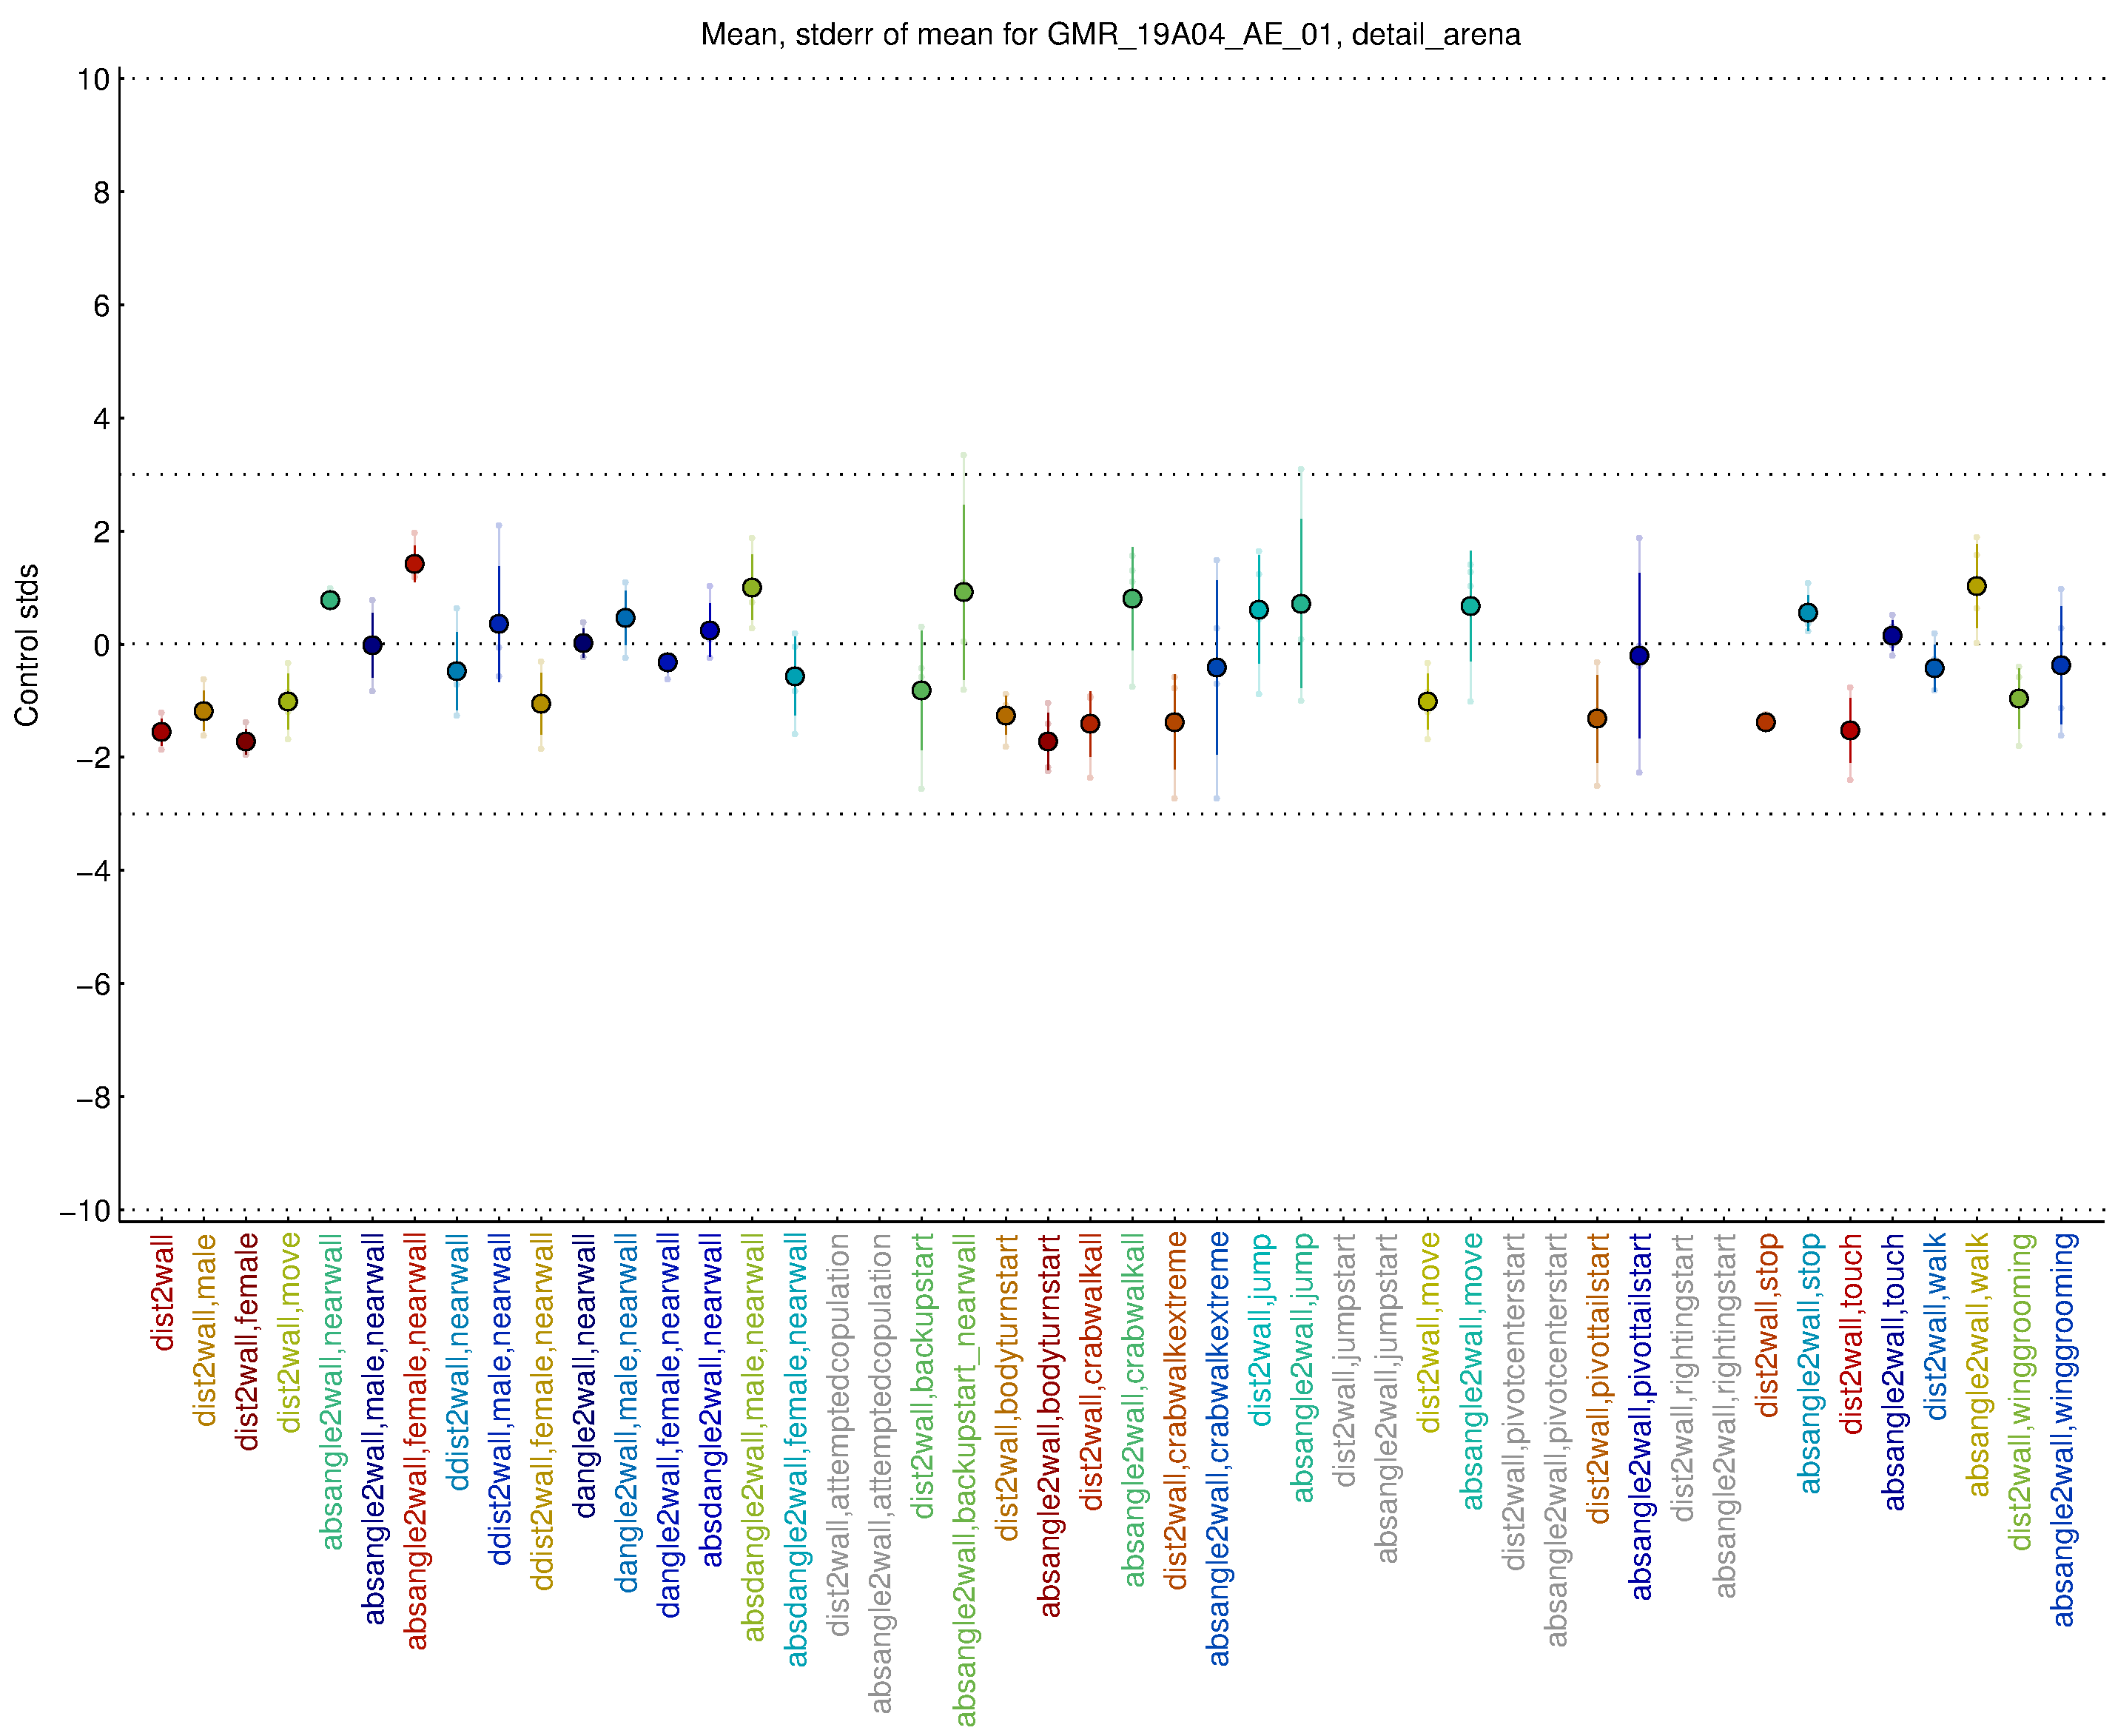Click the 'dist2wall,winggrooming' x-axis label

point(2019,1392)
